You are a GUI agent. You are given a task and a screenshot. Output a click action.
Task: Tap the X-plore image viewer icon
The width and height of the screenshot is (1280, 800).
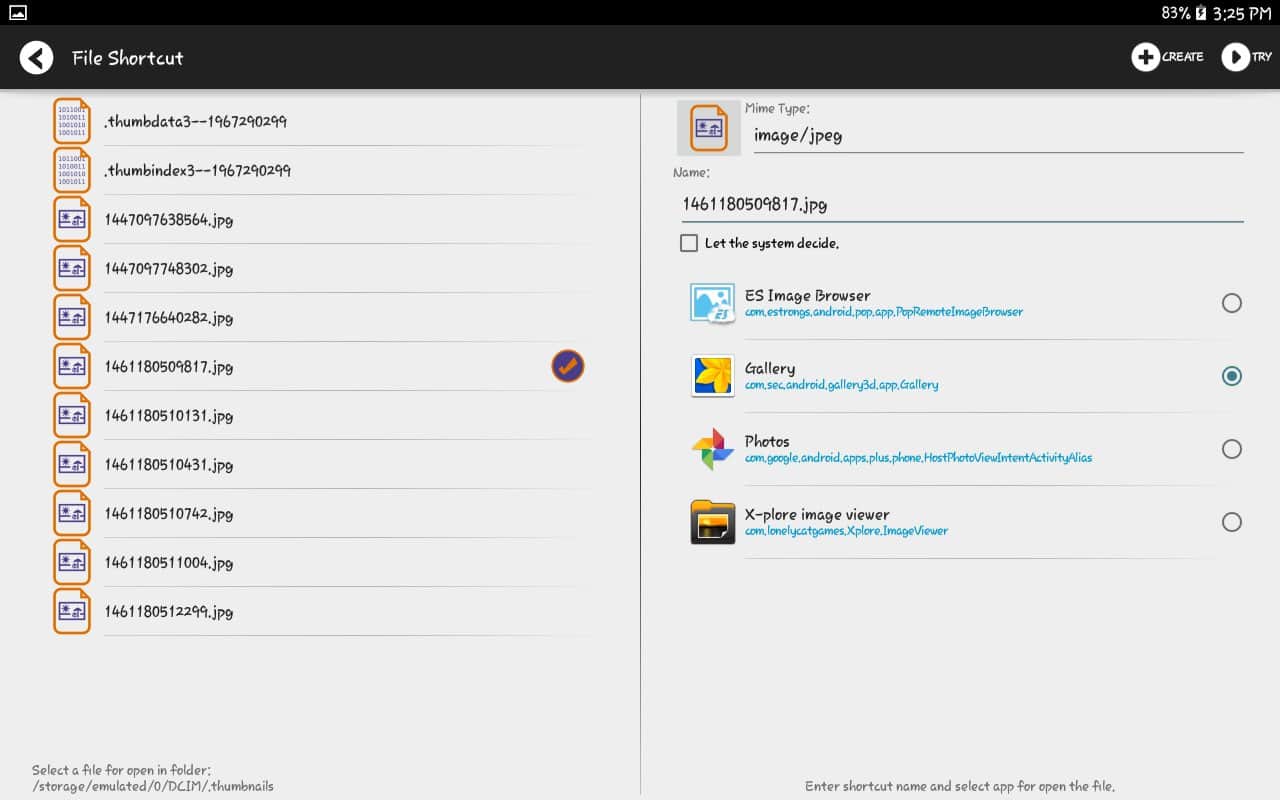click(712, 522)
